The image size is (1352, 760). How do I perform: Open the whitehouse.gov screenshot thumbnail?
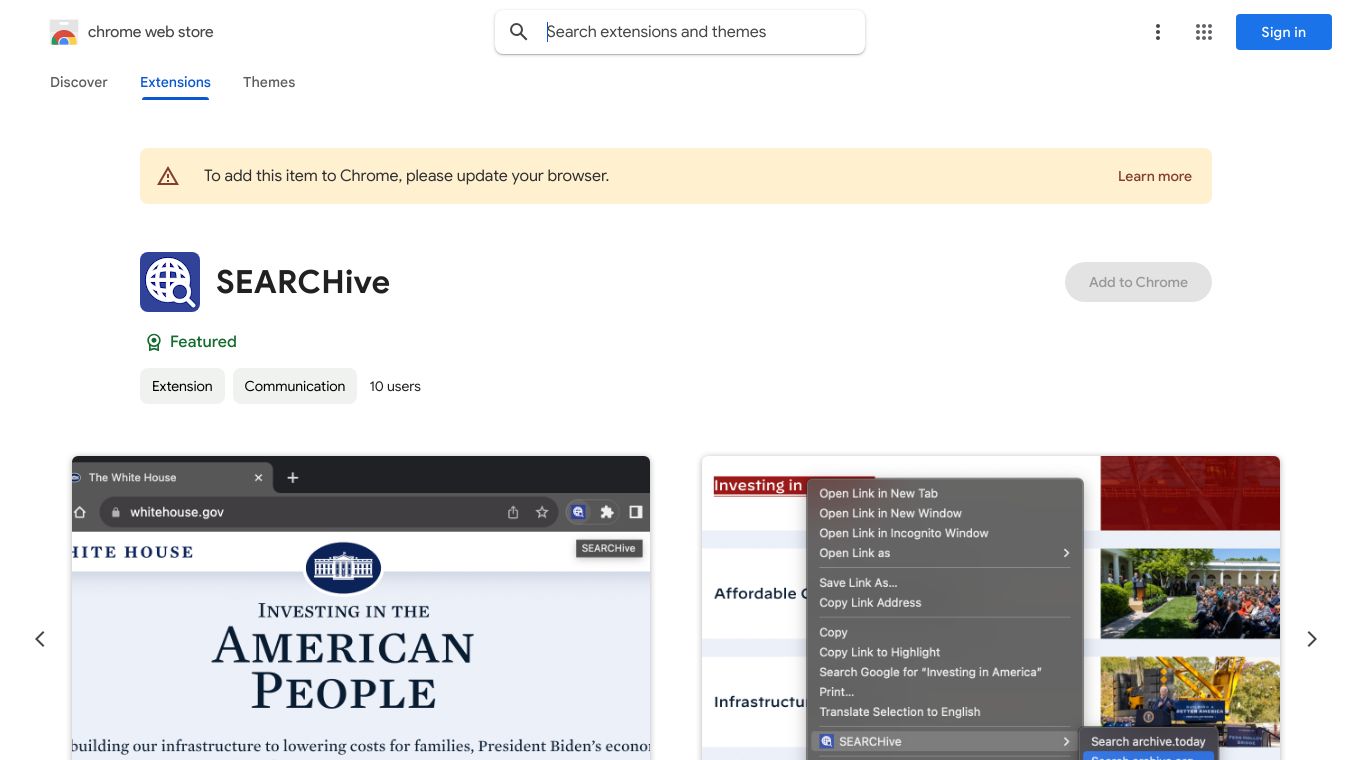coord(361,608)
